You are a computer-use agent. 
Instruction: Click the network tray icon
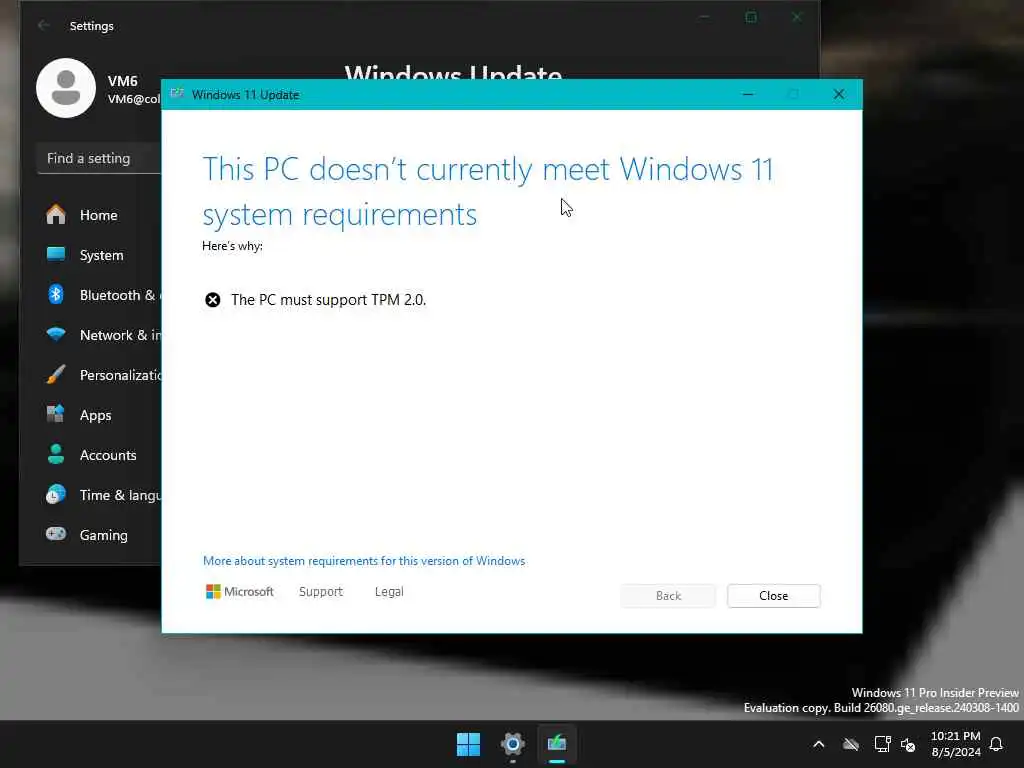click(x=882, y=744)
